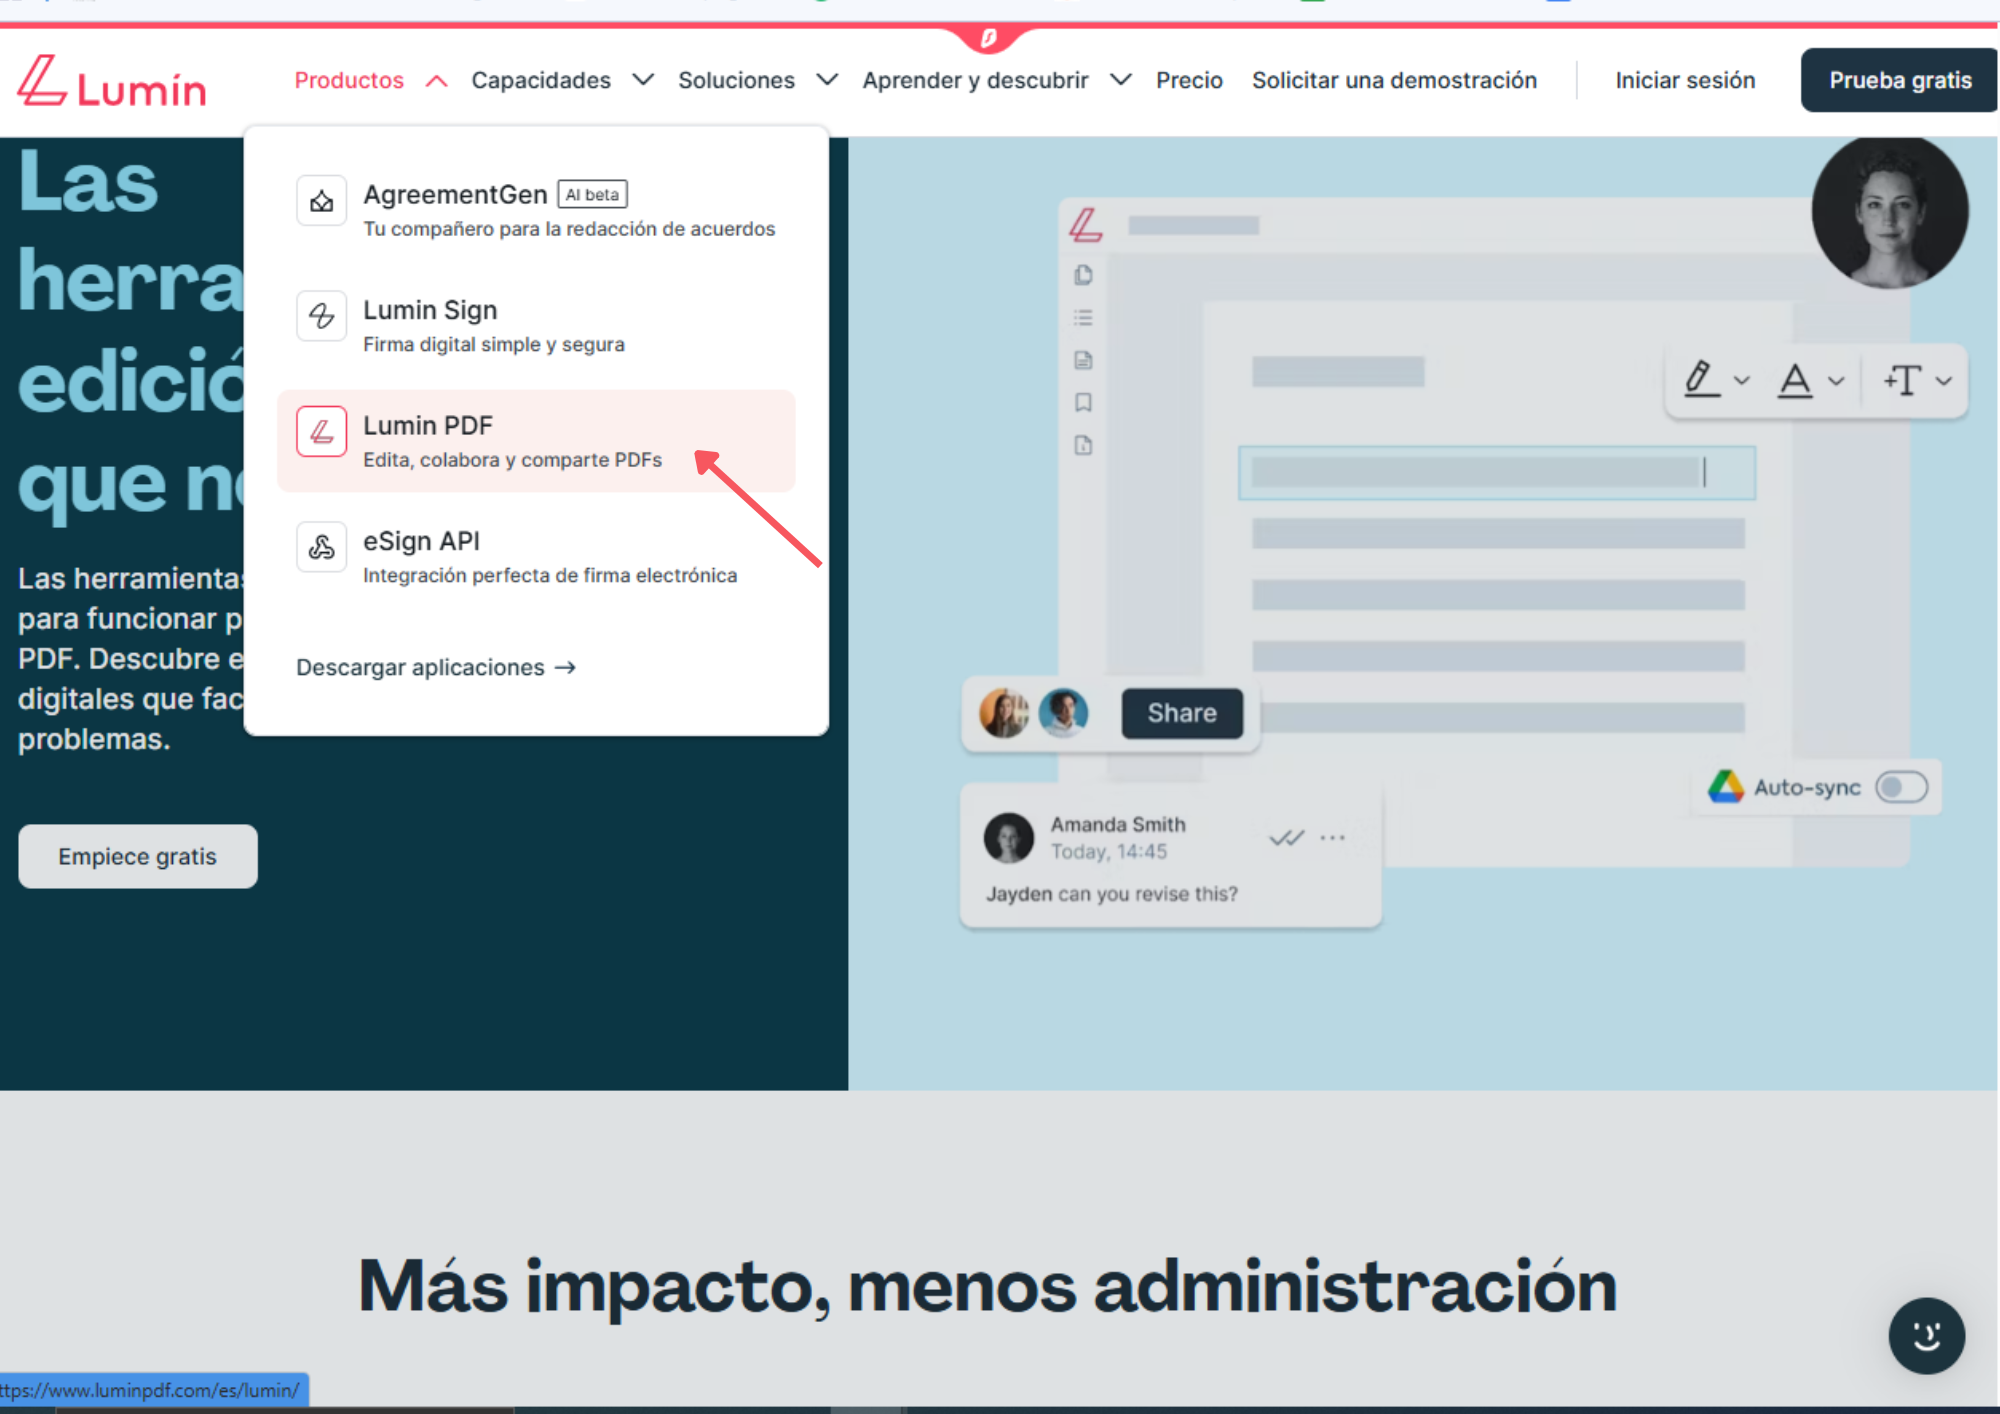Expand the Soluciones chevron
The height and width of the screenshot is (1414, 2000).
point(827,80)
